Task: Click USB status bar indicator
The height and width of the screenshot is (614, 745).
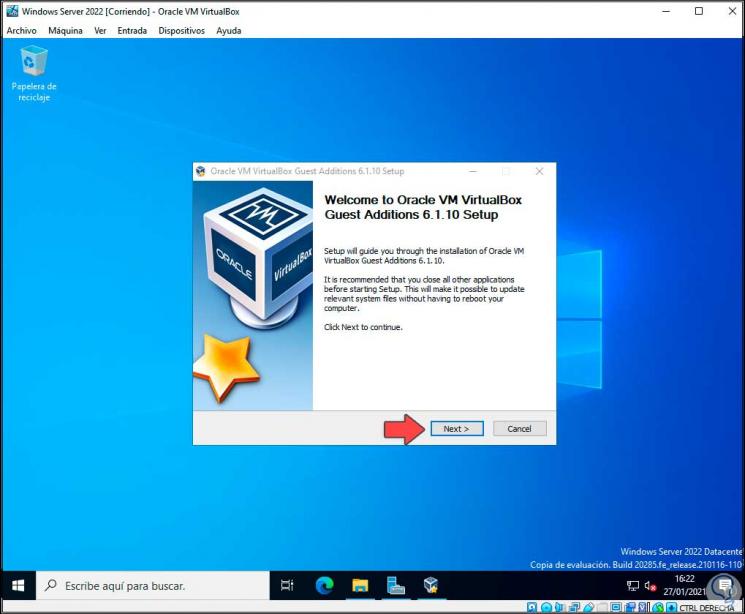Action: (x=589, y=607)
